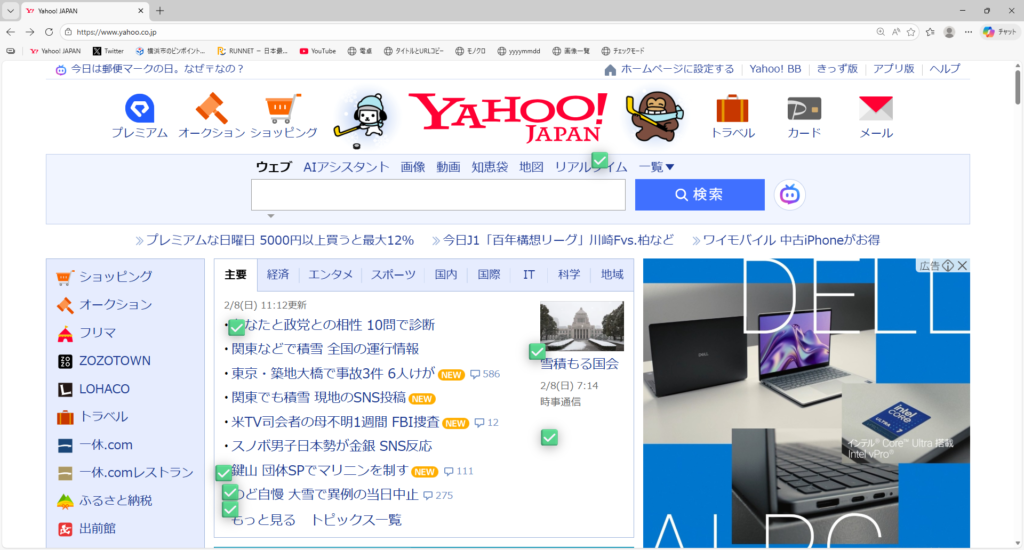Open the Travel suitcase icon in the header
Viewport: 1024px width, 550px height.
click(x=732, y=108)
